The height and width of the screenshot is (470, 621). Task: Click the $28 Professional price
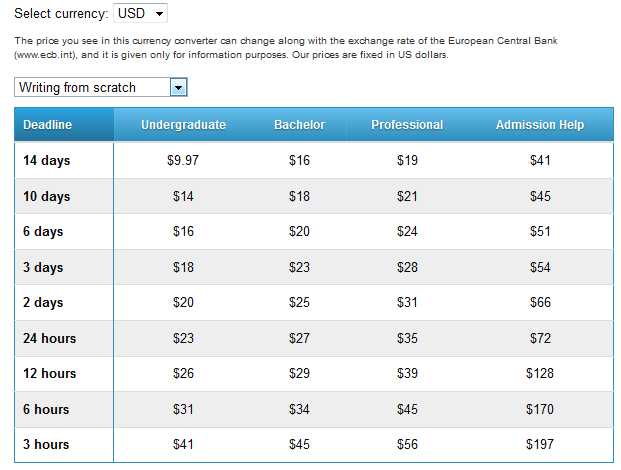407,267
